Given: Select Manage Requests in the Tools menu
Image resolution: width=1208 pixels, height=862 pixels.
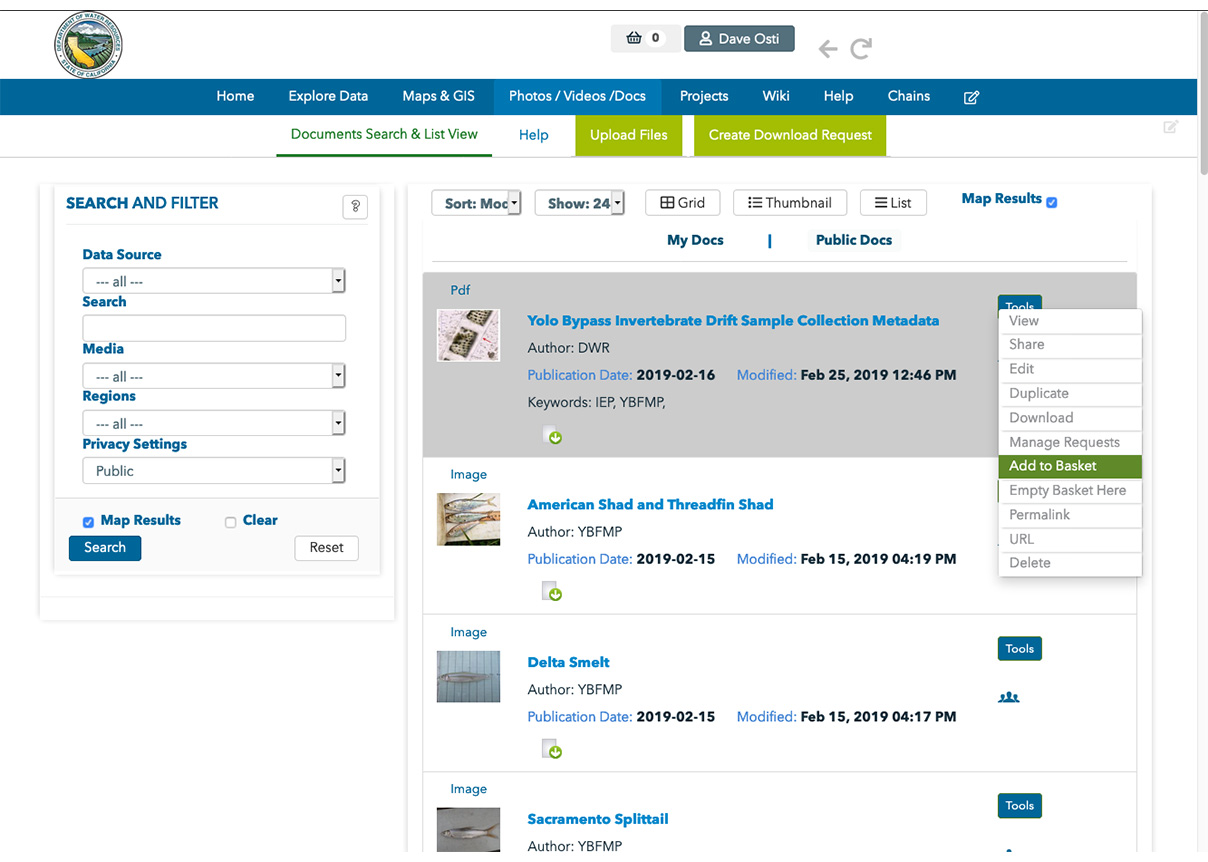Looking at the screenshot, I should (1070, 442).
